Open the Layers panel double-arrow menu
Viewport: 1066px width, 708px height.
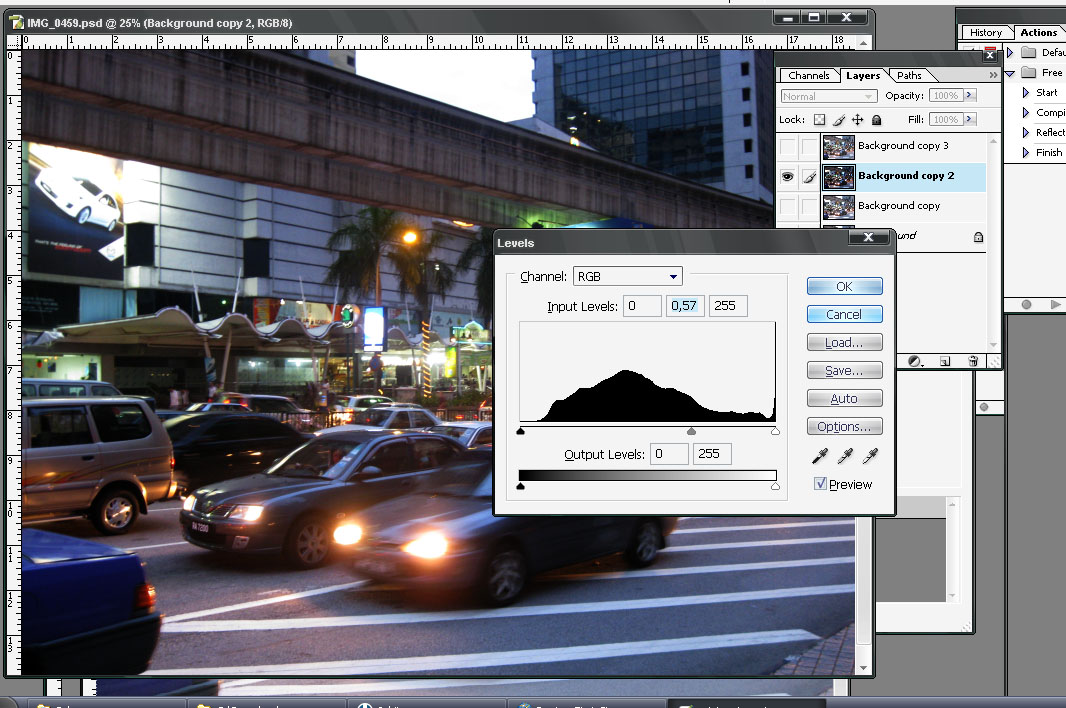(993, 75)
